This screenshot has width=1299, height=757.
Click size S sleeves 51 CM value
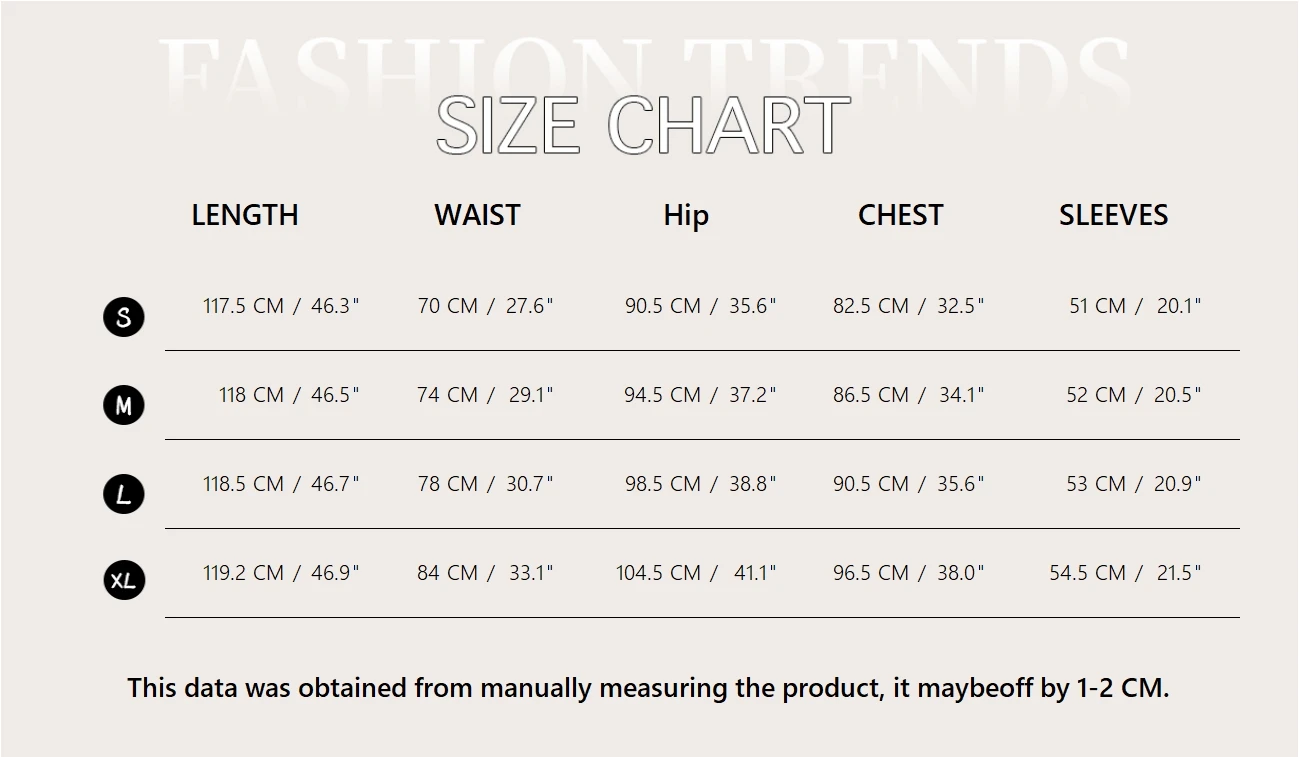(x=1135, y=306)
